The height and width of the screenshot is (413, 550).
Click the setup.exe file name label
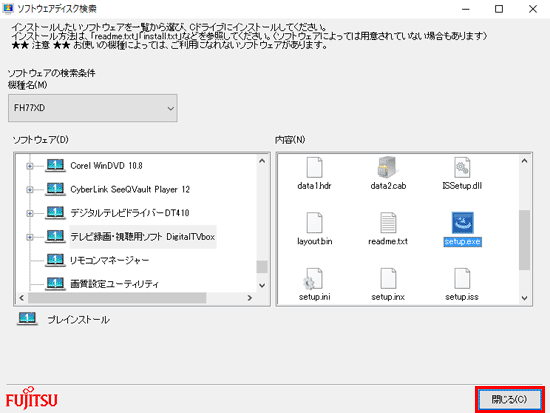coord(462,242)
